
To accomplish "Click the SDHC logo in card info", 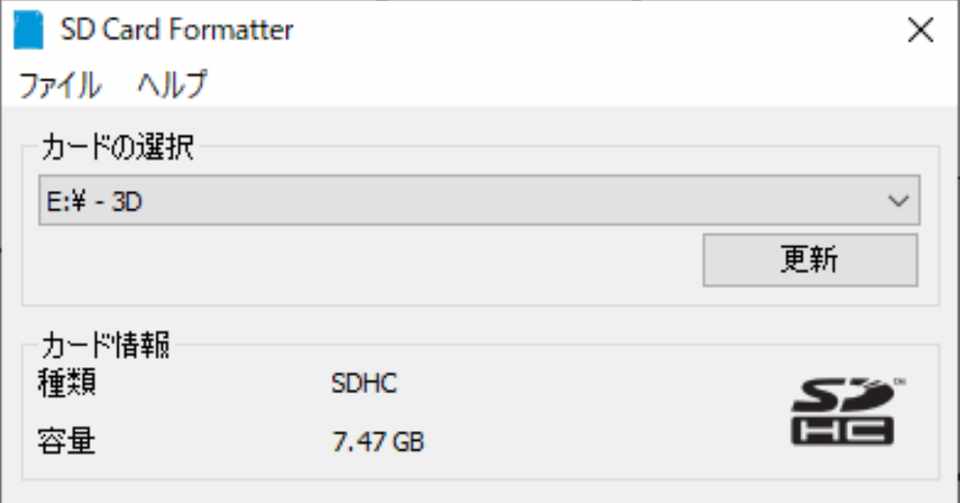I will (x=842, y=411).
